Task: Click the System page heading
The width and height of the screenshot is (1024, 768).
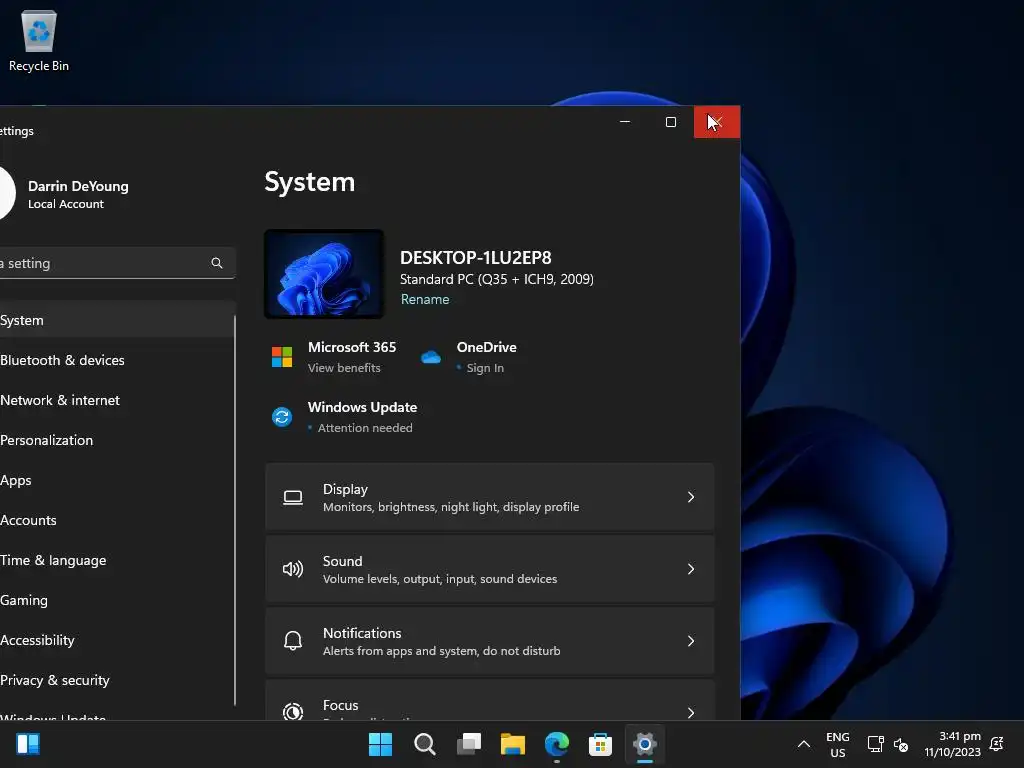Action: 310,182
